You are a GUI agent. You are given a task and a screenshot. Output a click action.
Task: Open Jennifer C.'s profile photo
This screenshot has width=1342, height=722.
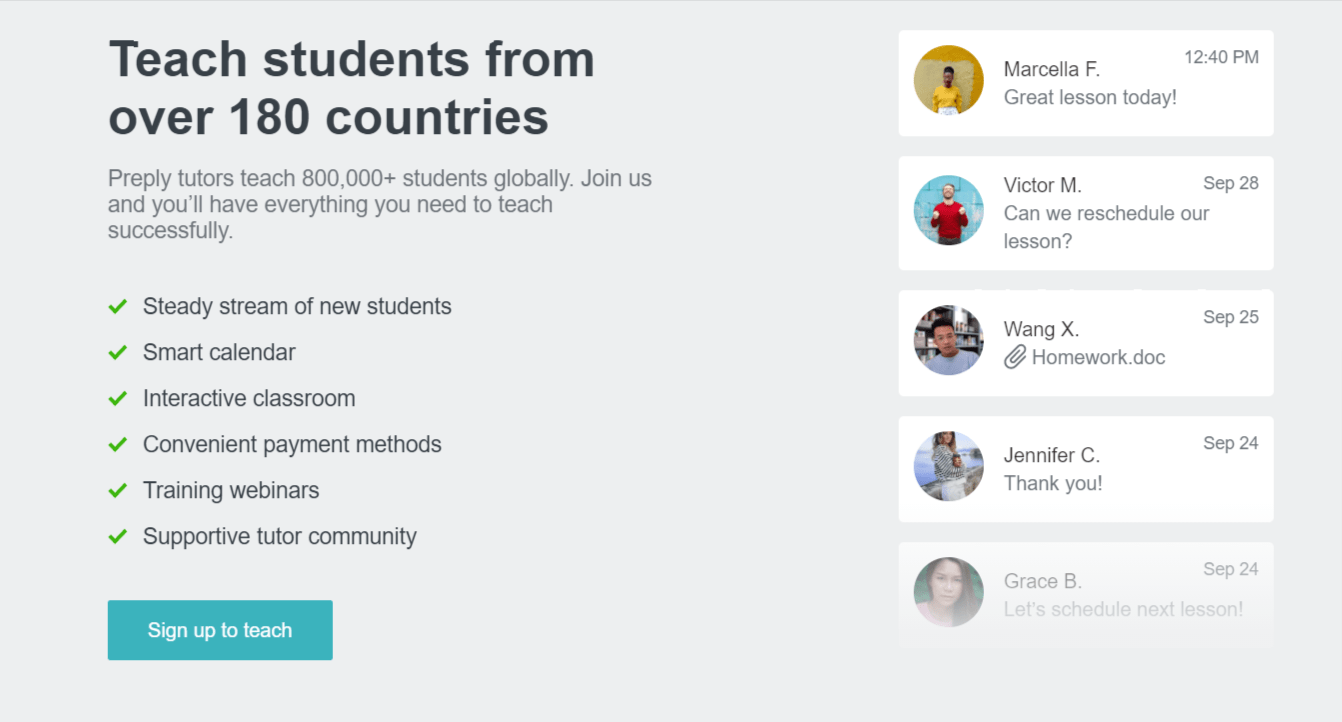[x=948, y=466]
